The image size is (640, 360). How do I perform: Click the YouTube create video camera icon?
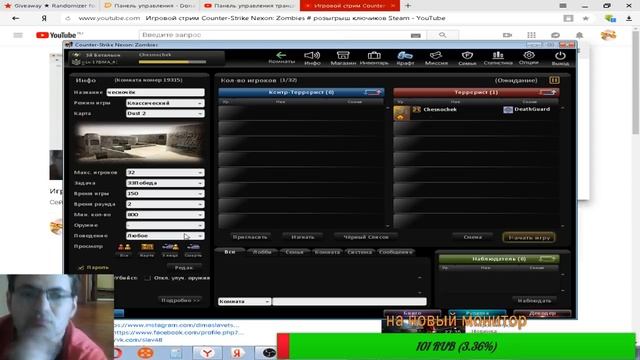[x=507, y=35]
